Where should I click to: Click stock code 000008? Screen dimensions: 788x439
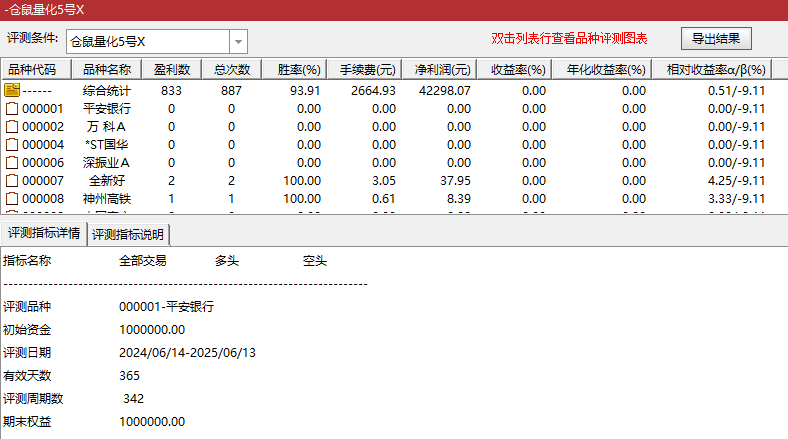43,199
